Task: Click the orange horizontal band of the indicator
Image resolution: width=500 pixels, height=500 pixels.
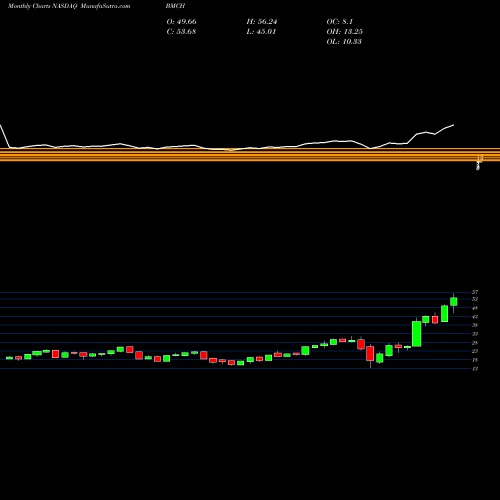Action: pyautogui.click(x=250, y=155)
